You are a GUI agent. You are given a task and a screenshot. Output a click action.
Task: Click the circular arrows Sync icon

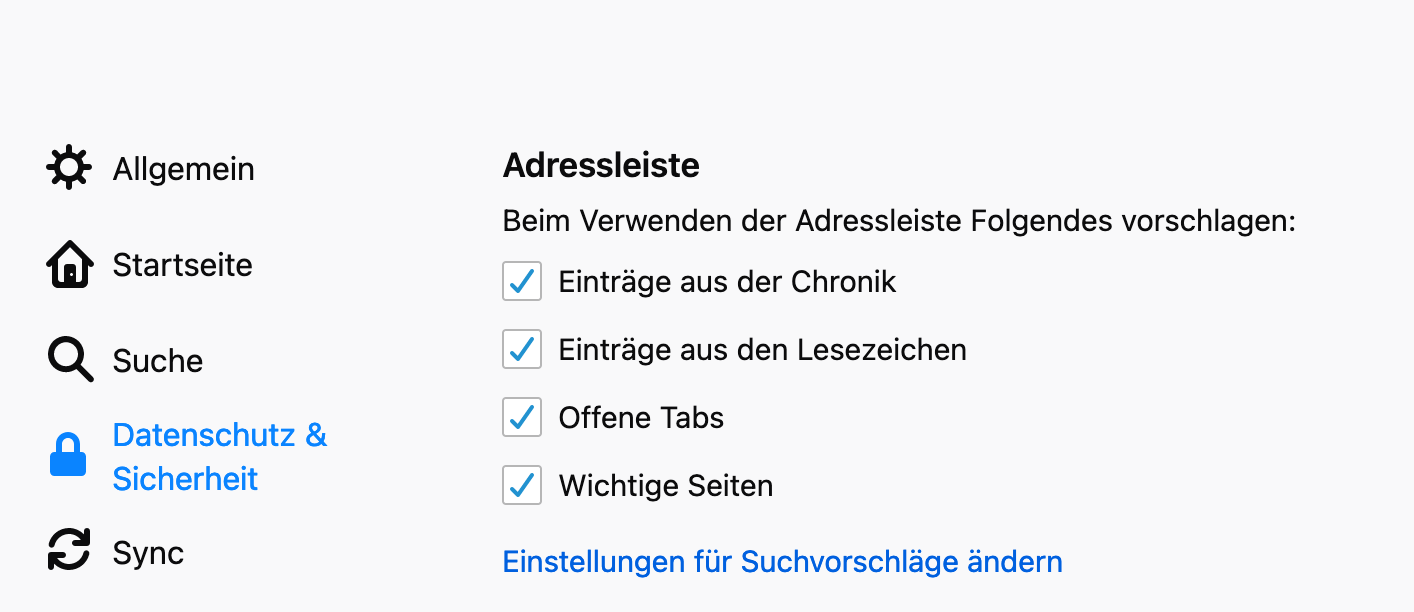(x=69, y=551)
